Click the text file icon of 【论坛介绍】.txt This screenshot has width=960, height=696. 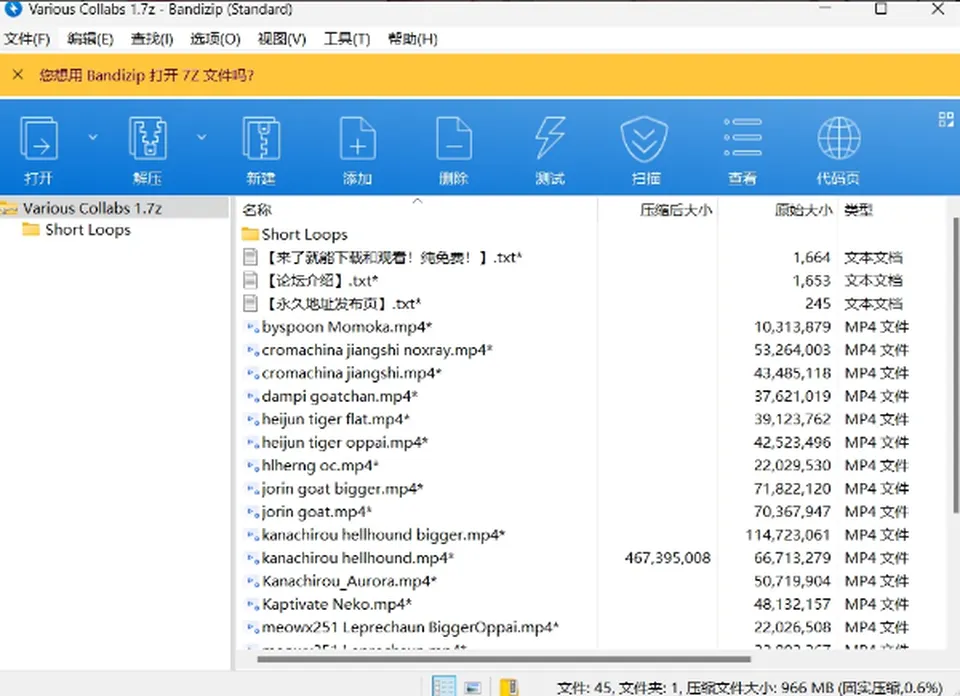click(250, 280)
